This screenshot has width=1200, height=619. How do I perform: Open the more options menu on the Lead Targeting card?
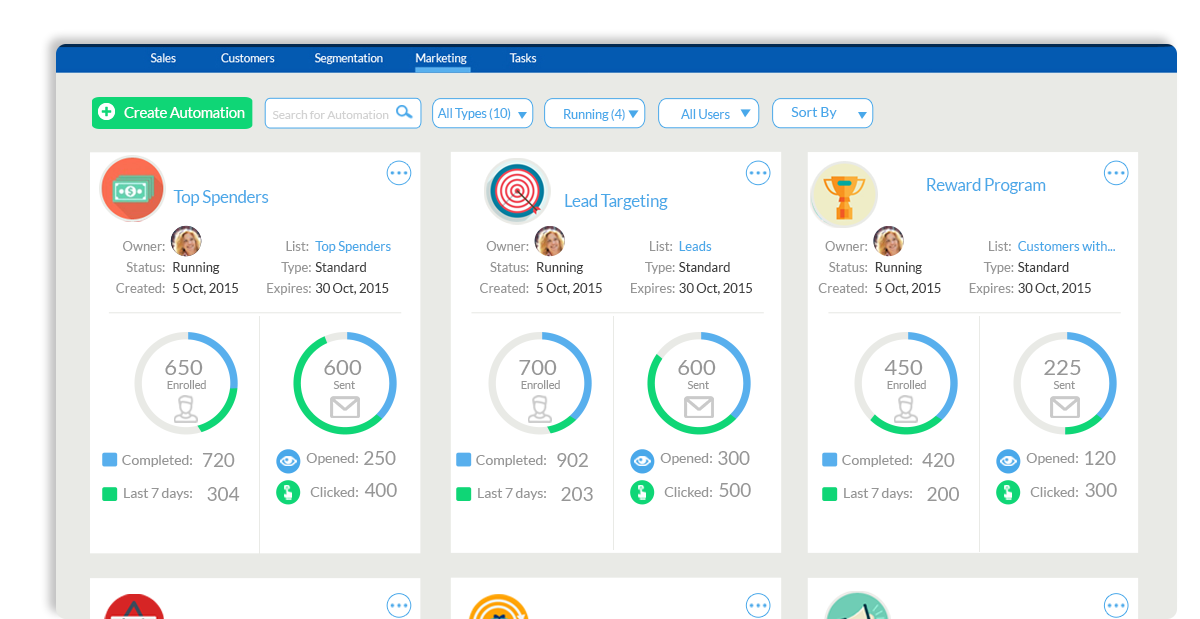tap(758, 173)
